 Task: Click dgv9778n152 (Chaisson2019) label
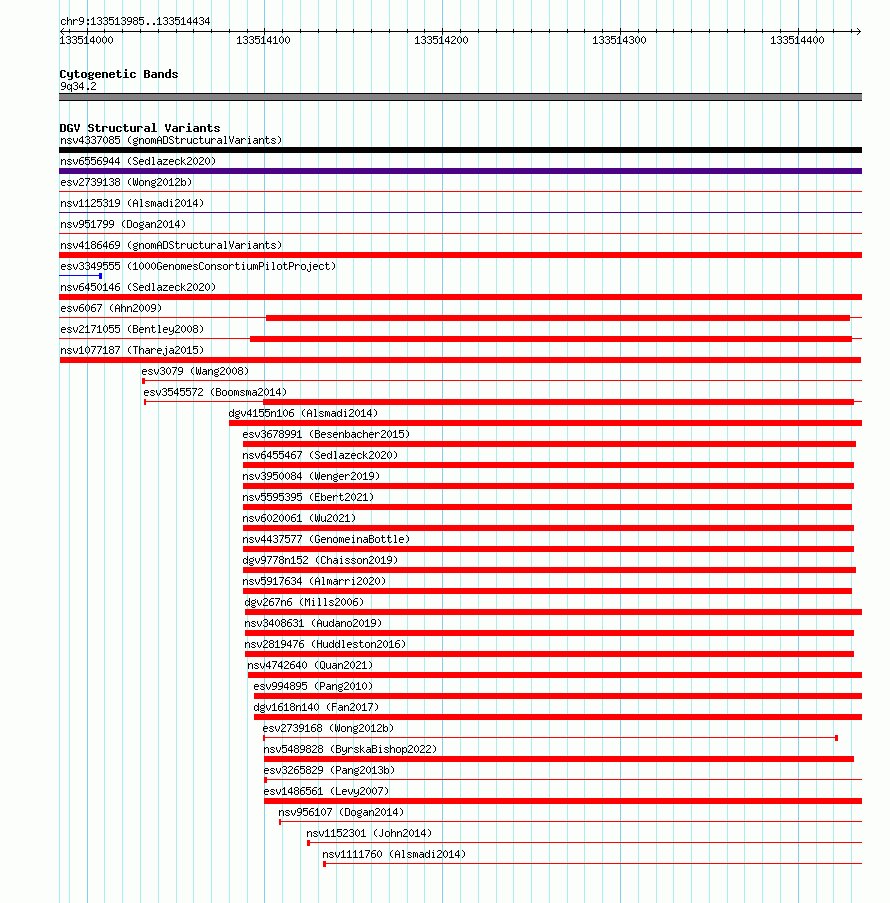[x=320, y=561]
